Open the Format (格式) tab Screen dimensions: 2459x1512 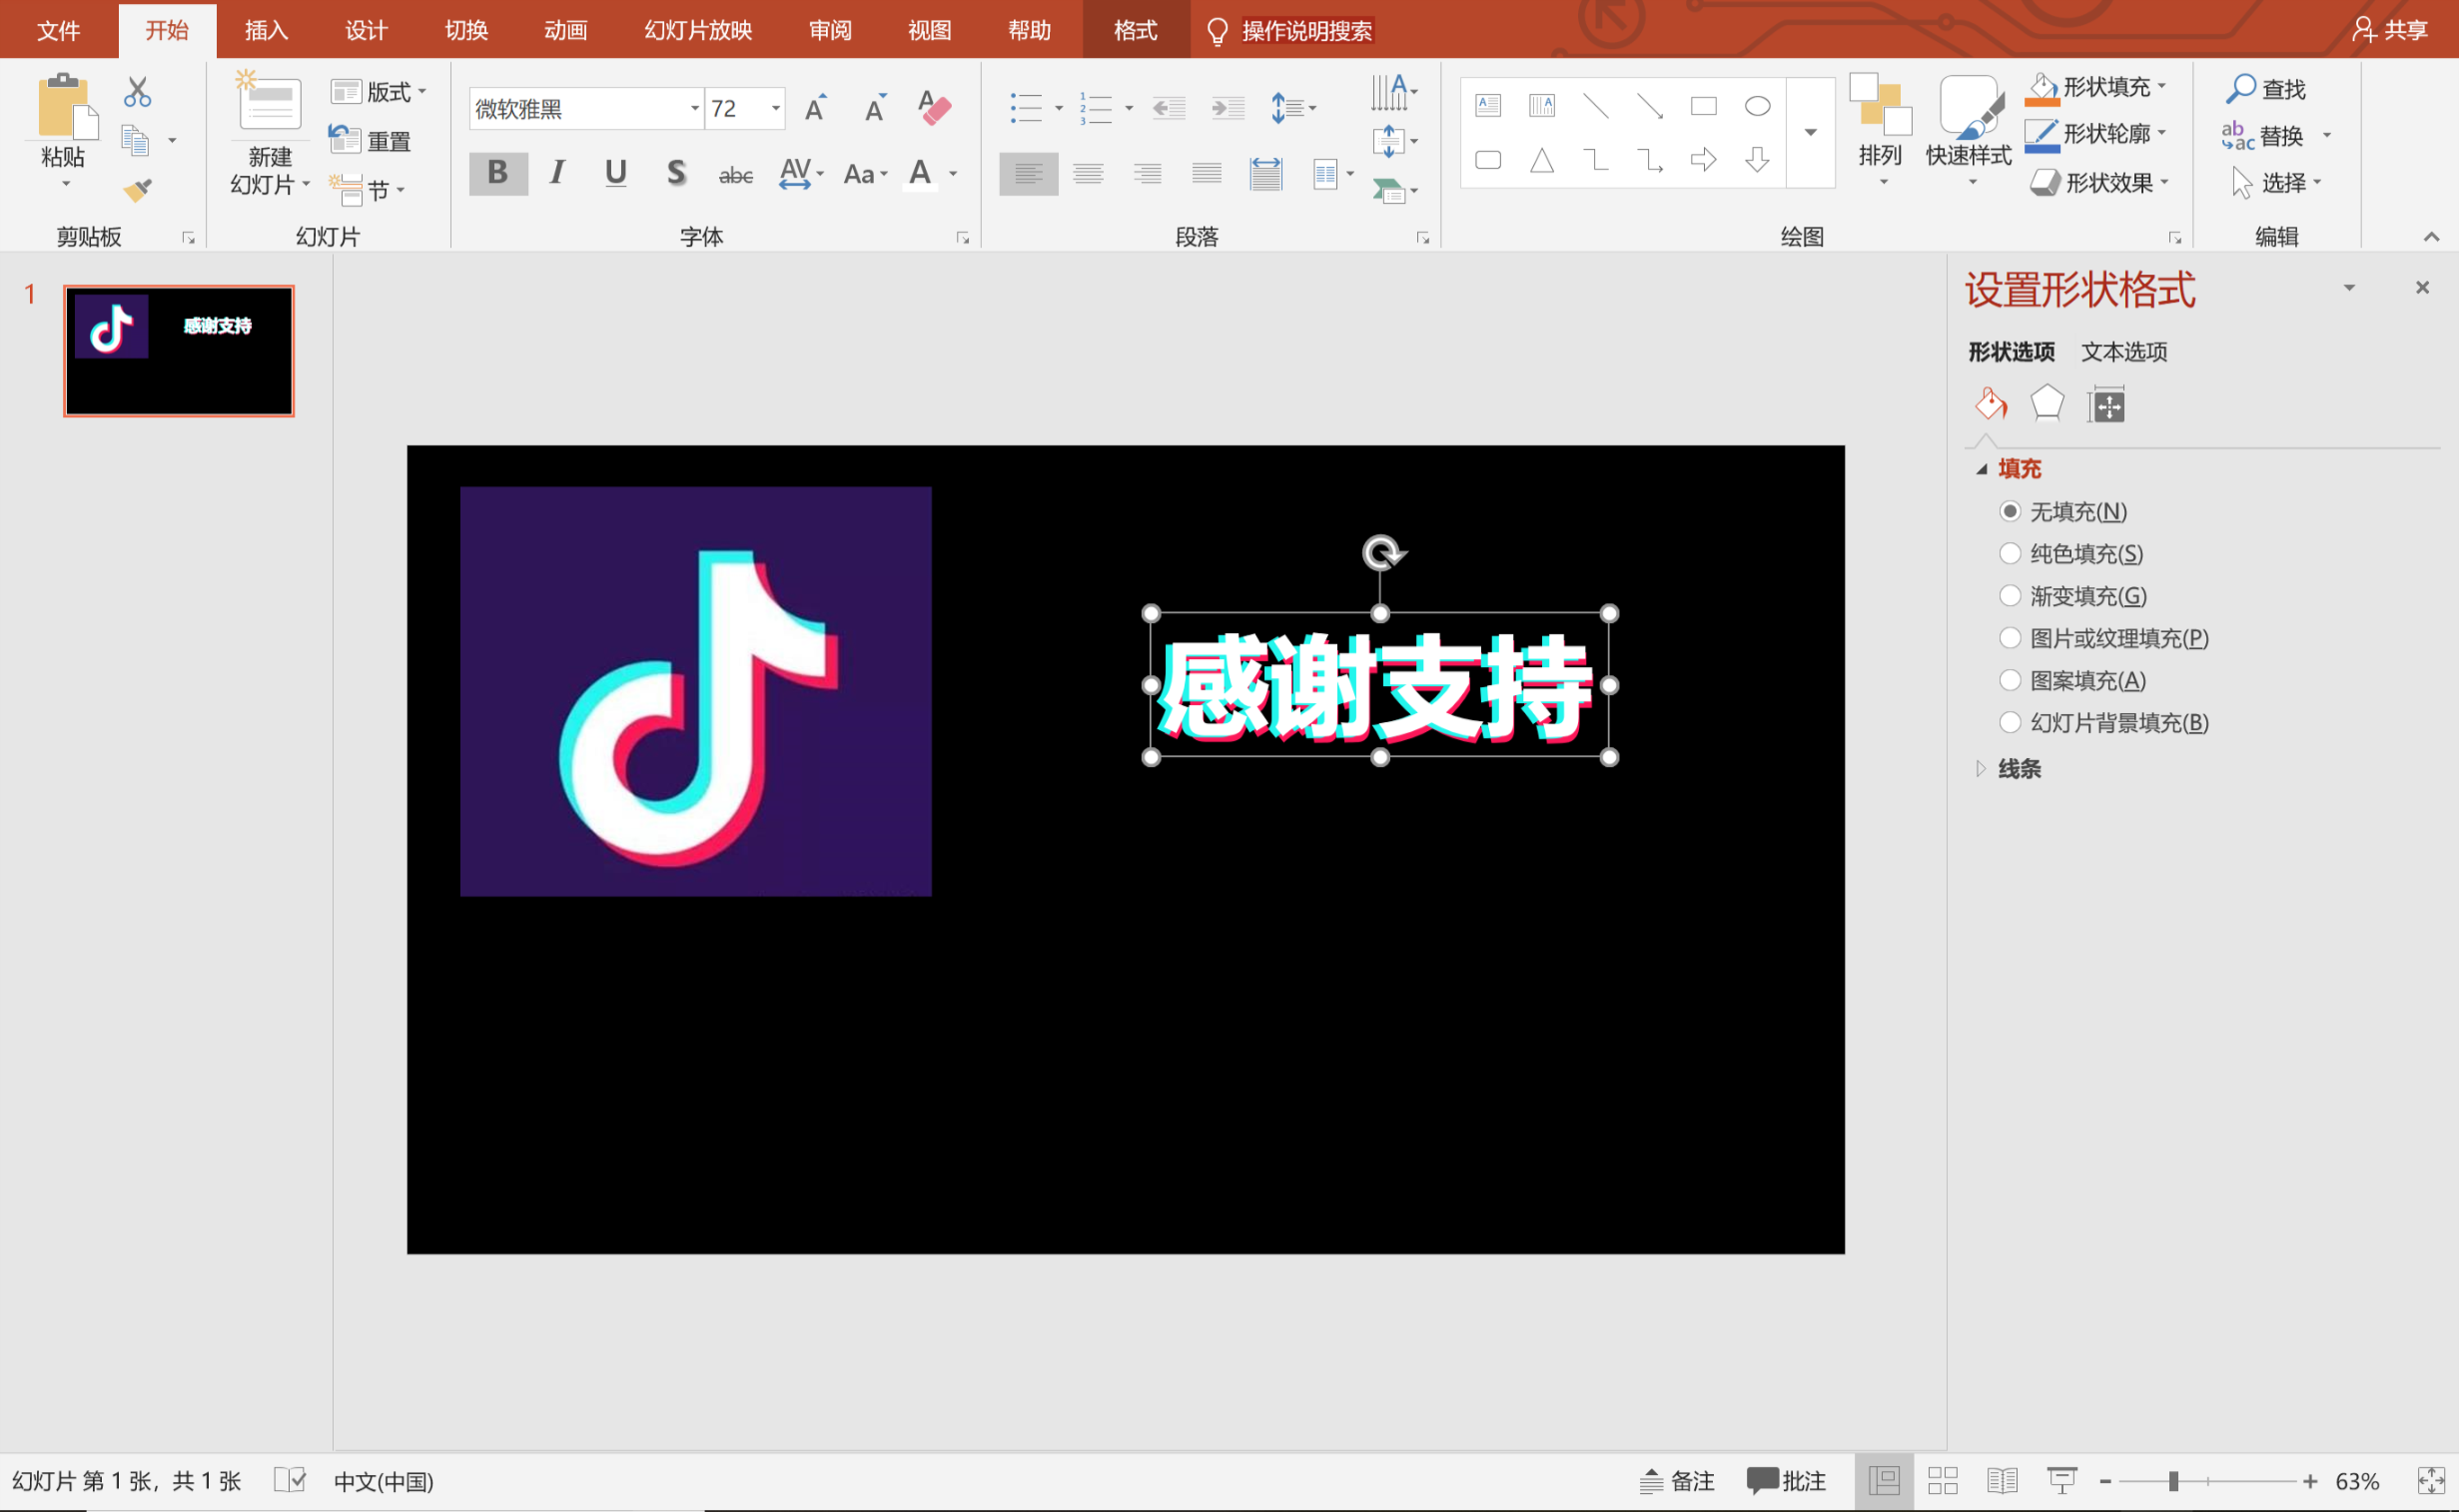click(x=1136, y=31)
